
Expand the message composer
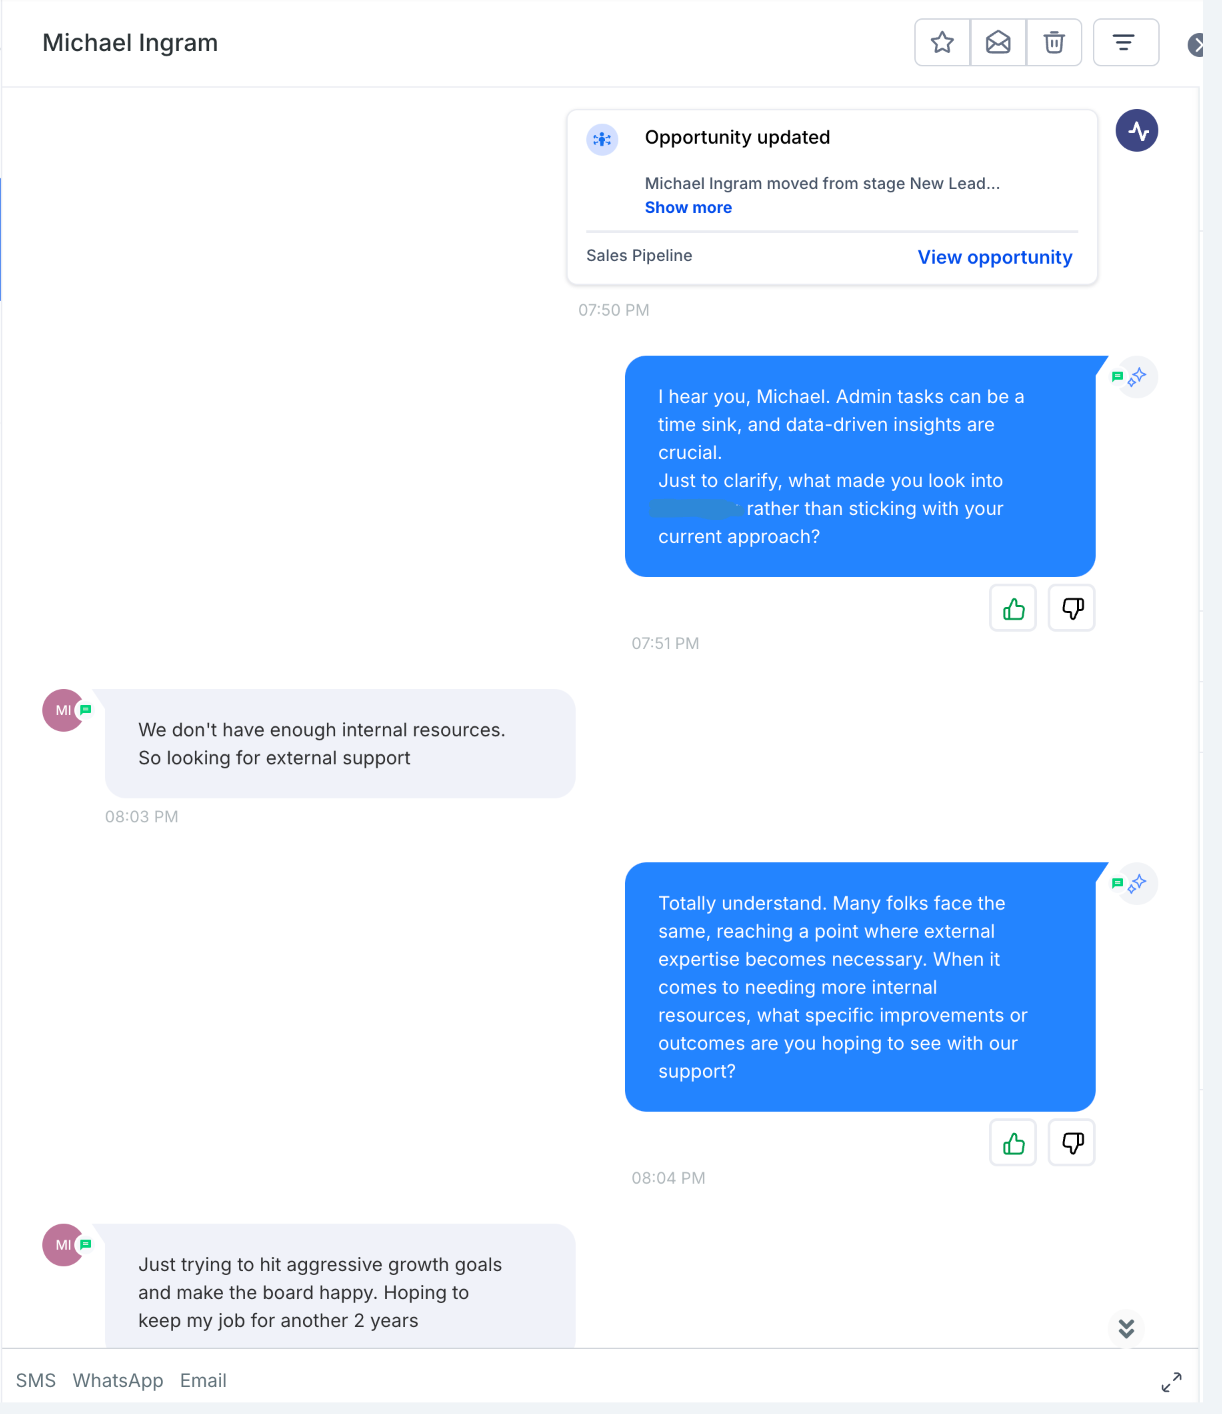point(1171,1382)
